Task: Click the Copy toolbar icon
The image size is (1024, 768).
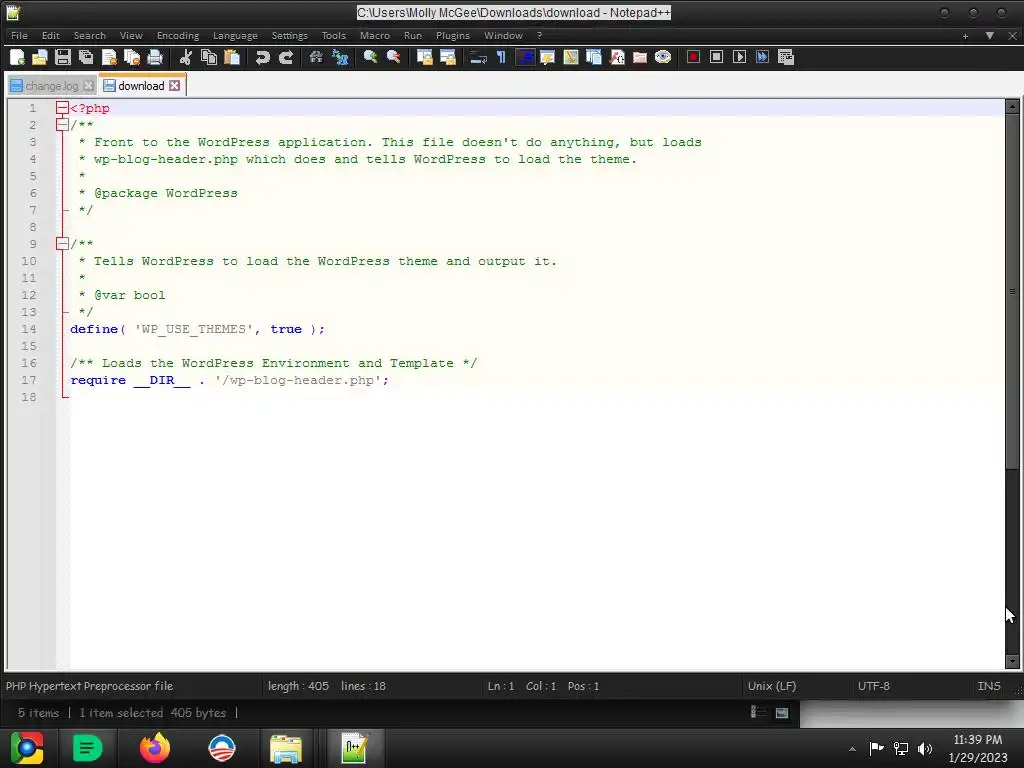Action: [209, 57]
